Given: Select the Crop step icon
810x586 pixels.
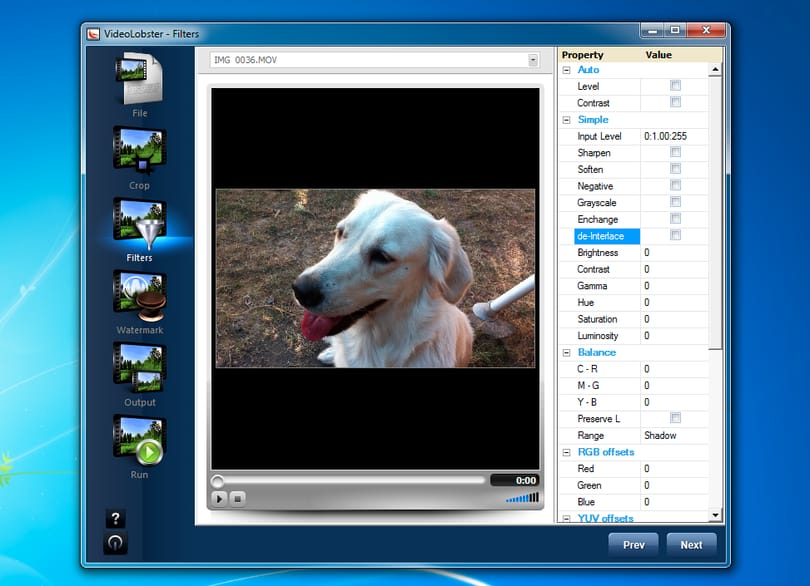Looking at the screenshot, I should click(139, 151).
